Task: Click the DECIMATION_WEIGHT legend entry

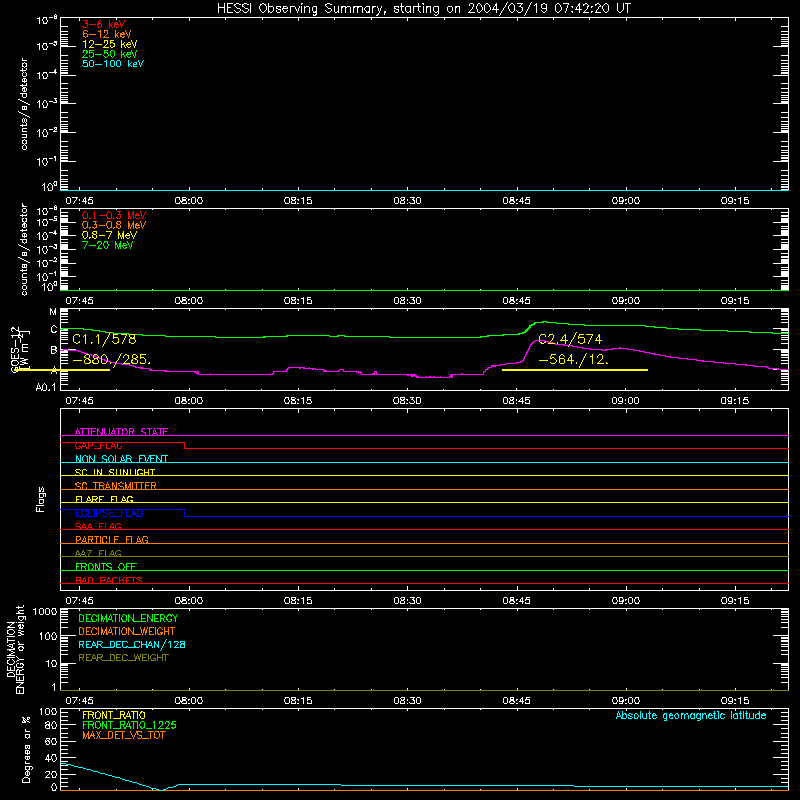Action: [127, 632]
